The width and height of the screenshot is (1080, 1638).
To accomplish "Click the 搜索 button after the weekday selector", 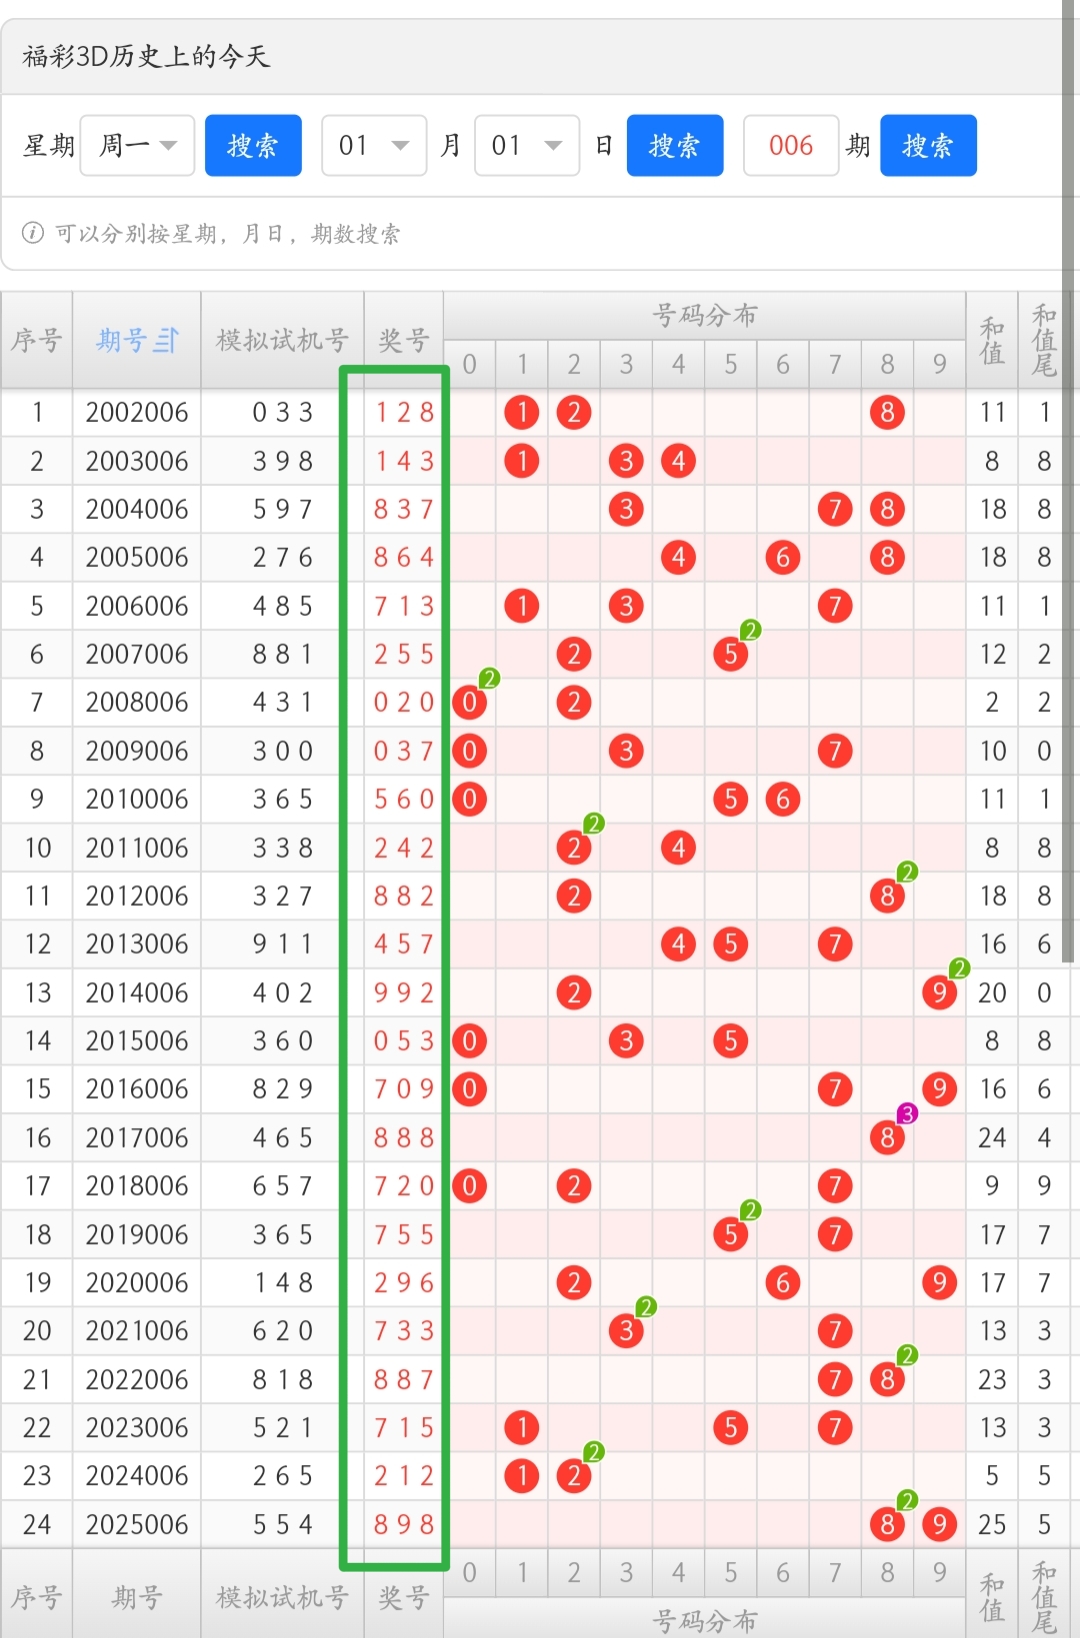I will click(253, 146).
